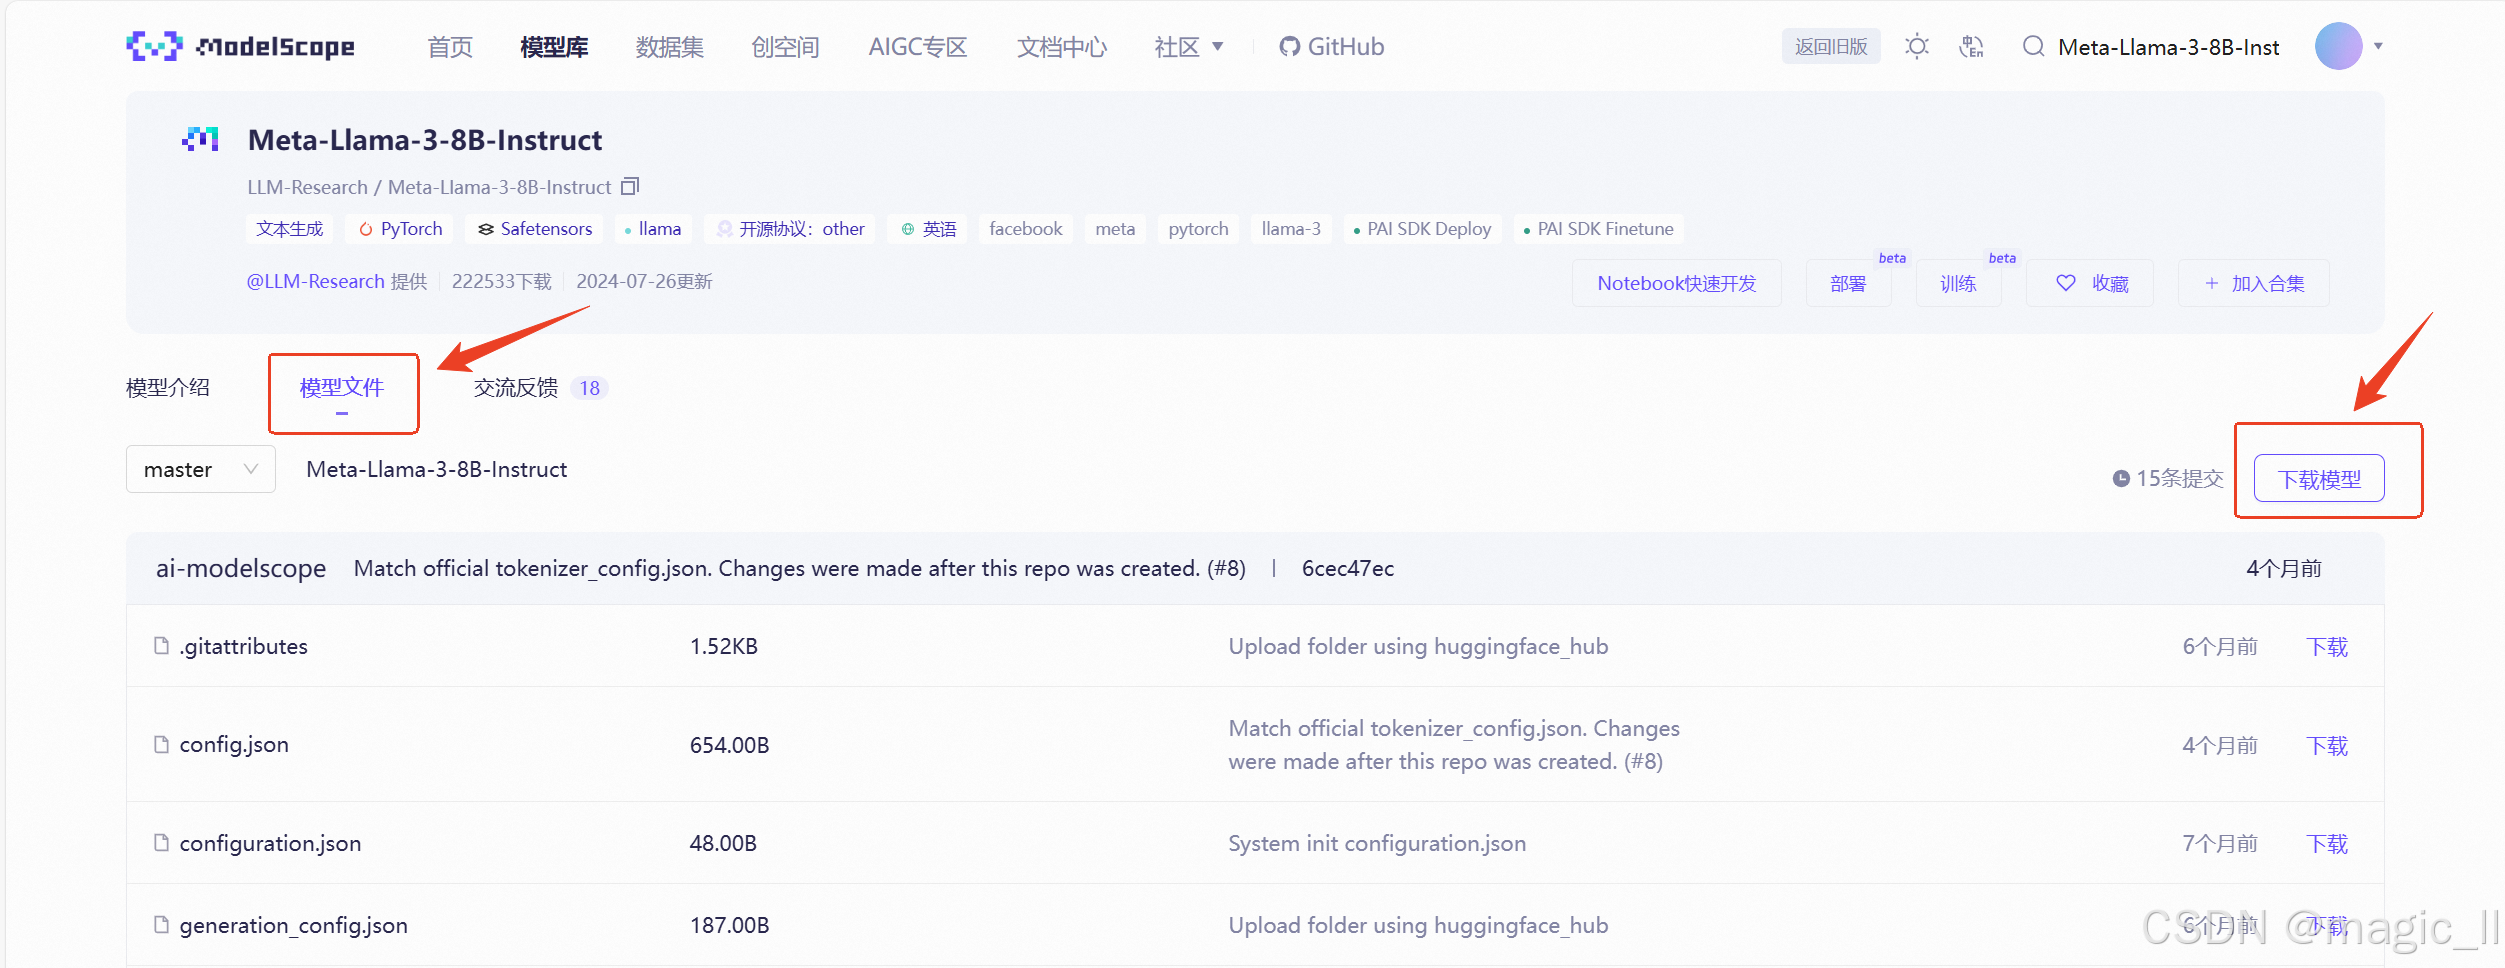
Task: Switch to the 模型介绍 tab
Action: [x=168, y=387]
